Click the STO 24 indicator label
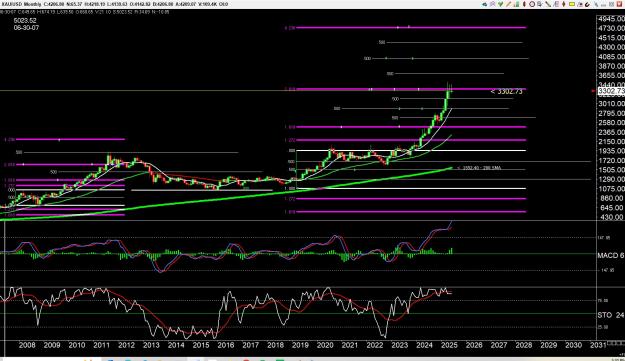The width and height of the screenshot is (625, 361). pyautogui.click(x=610, y=315)
